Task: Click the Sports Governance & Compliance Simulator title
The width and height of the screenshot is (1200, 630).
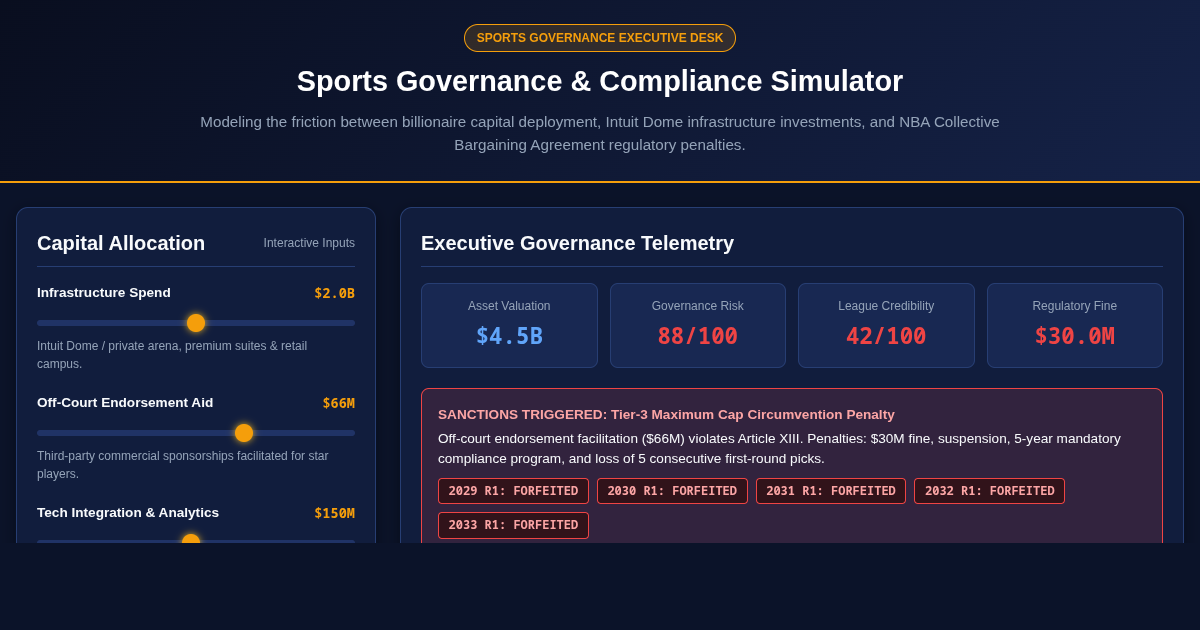Action: [600, 81]
